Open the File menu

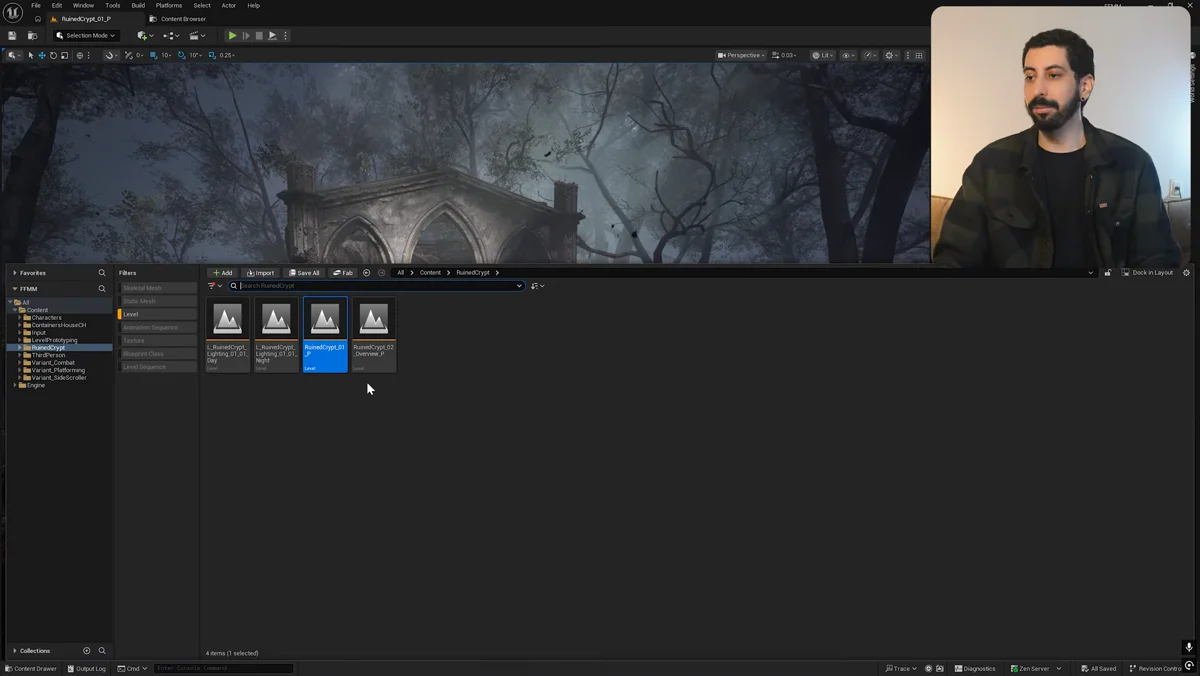tap(36, 5)
